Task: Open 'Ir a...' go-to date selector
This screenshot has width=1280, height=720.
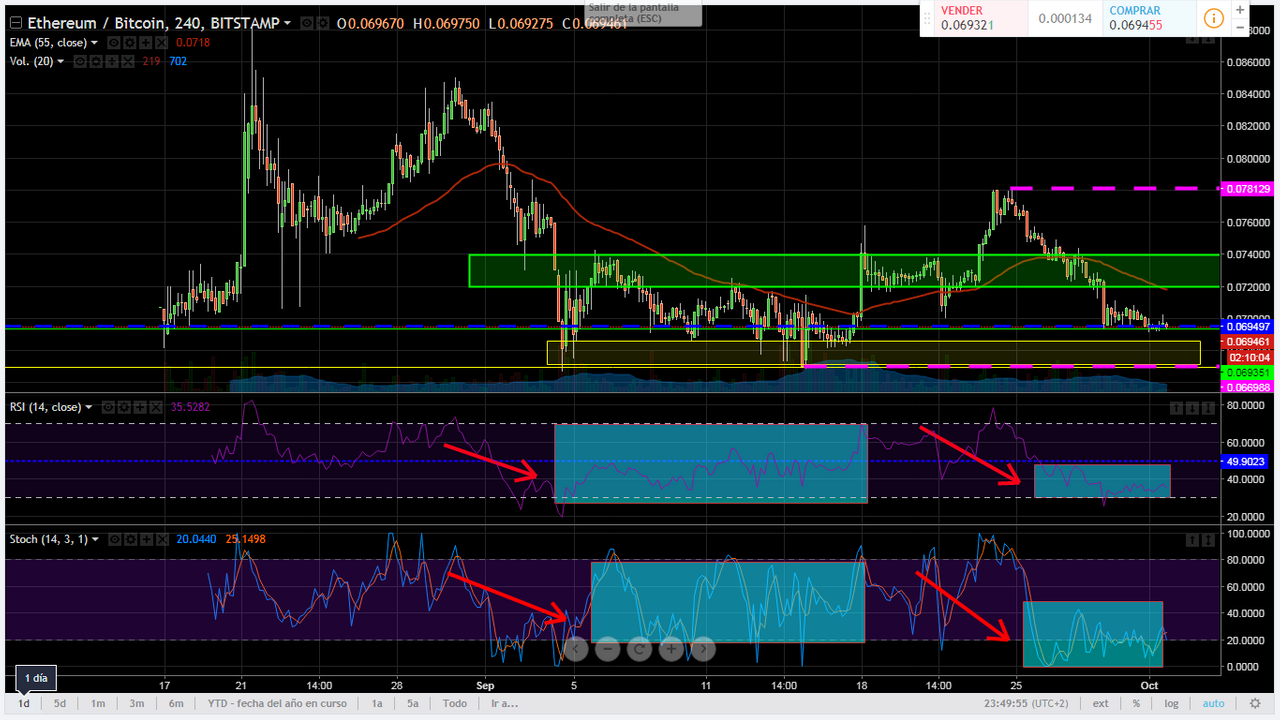Action: [505, 703]
